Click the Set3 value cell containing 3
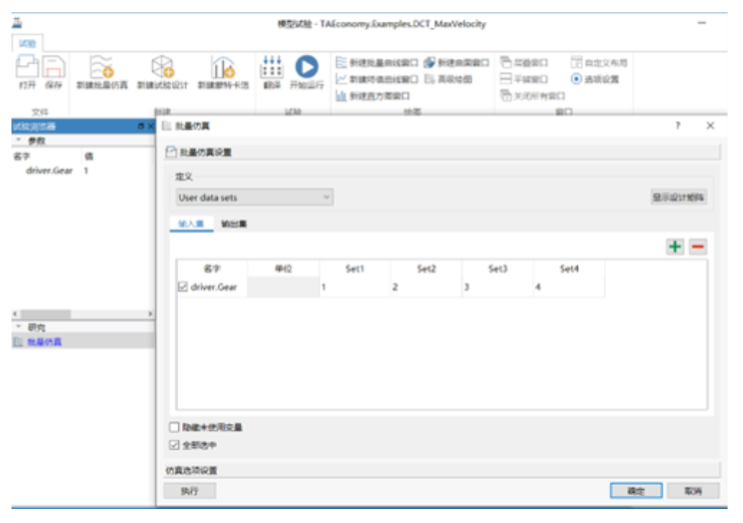743x523 pixels. tap(498, 287)
